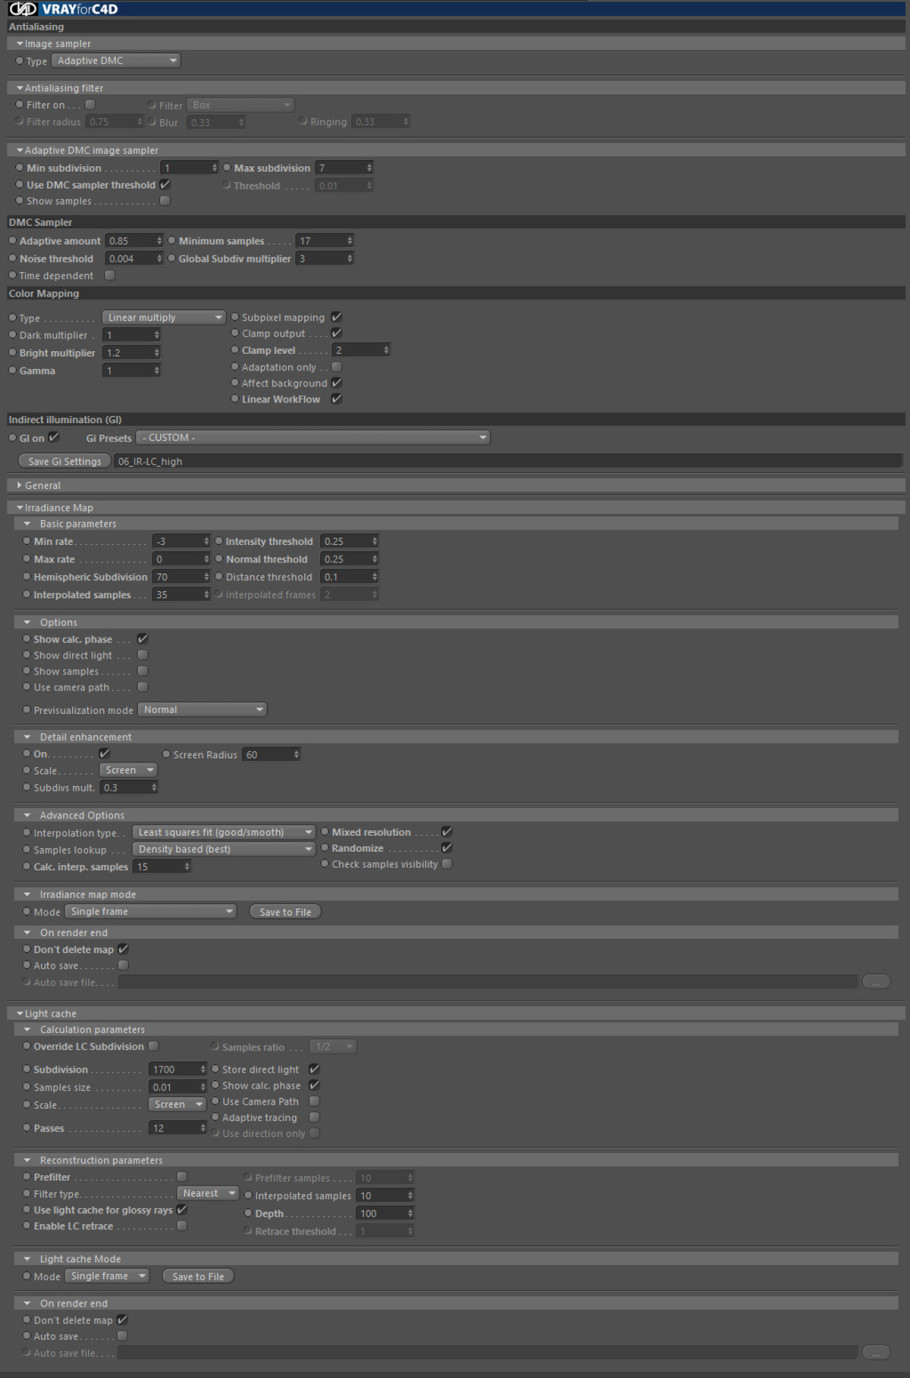
Task: Enable Adaptive tracing checkbox
Action: click(x=314, y=1117)
